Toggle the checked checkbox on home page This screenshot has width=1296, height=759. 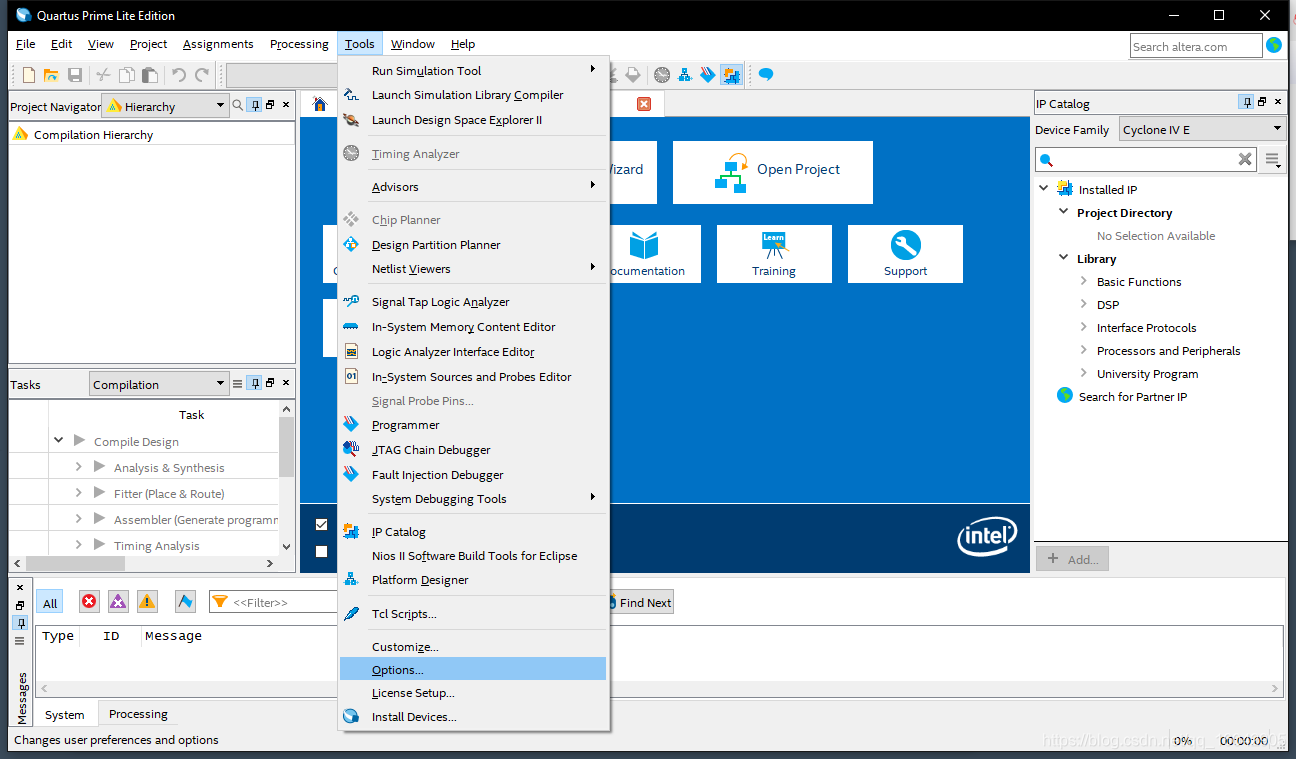[x=321, y=524]
